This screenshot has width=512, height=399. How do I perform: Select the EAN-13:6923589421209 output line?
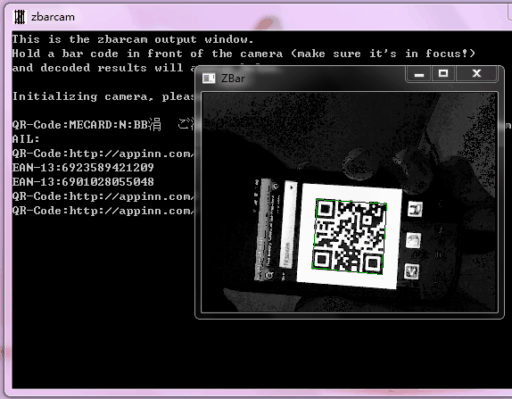pyautogui.click(x=83, y=167)
